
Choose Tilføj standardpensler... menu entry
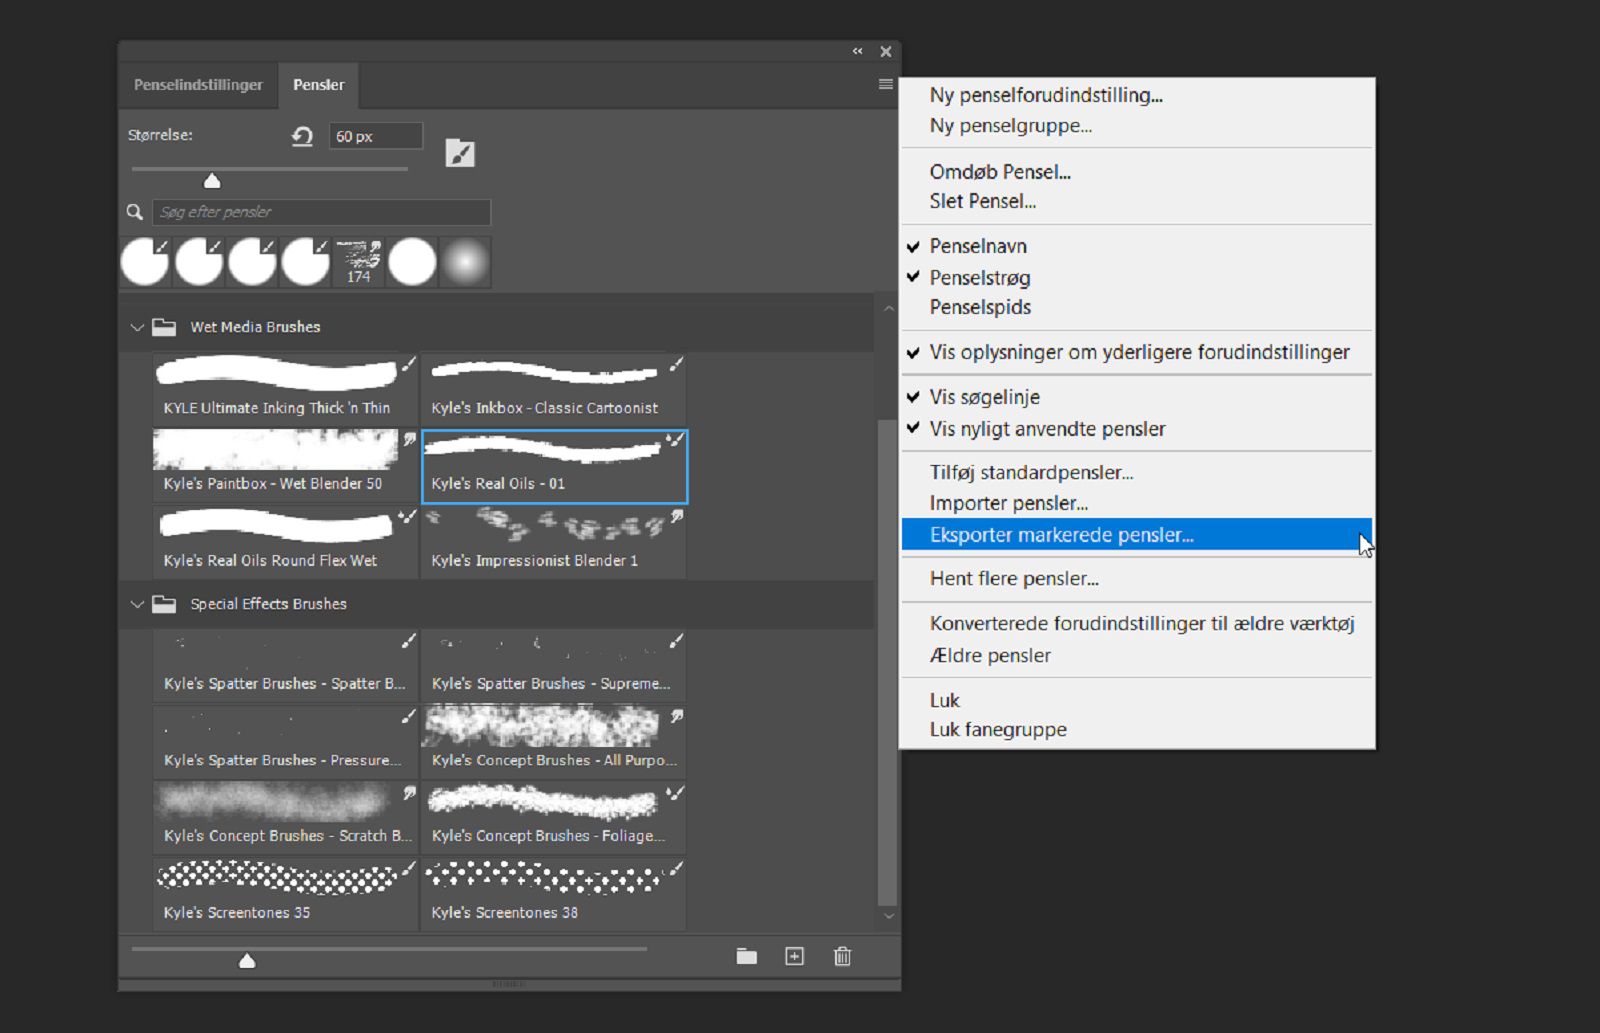(x=1137, y=473)
